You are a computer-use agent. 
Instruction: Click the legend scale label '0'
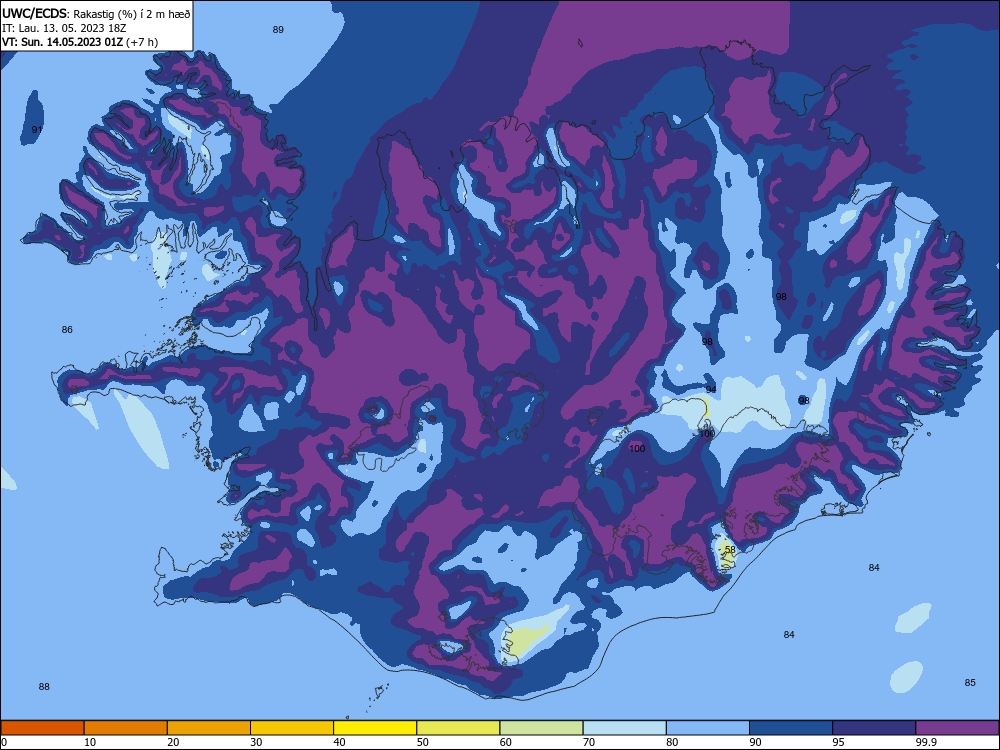tap(4, 742)
